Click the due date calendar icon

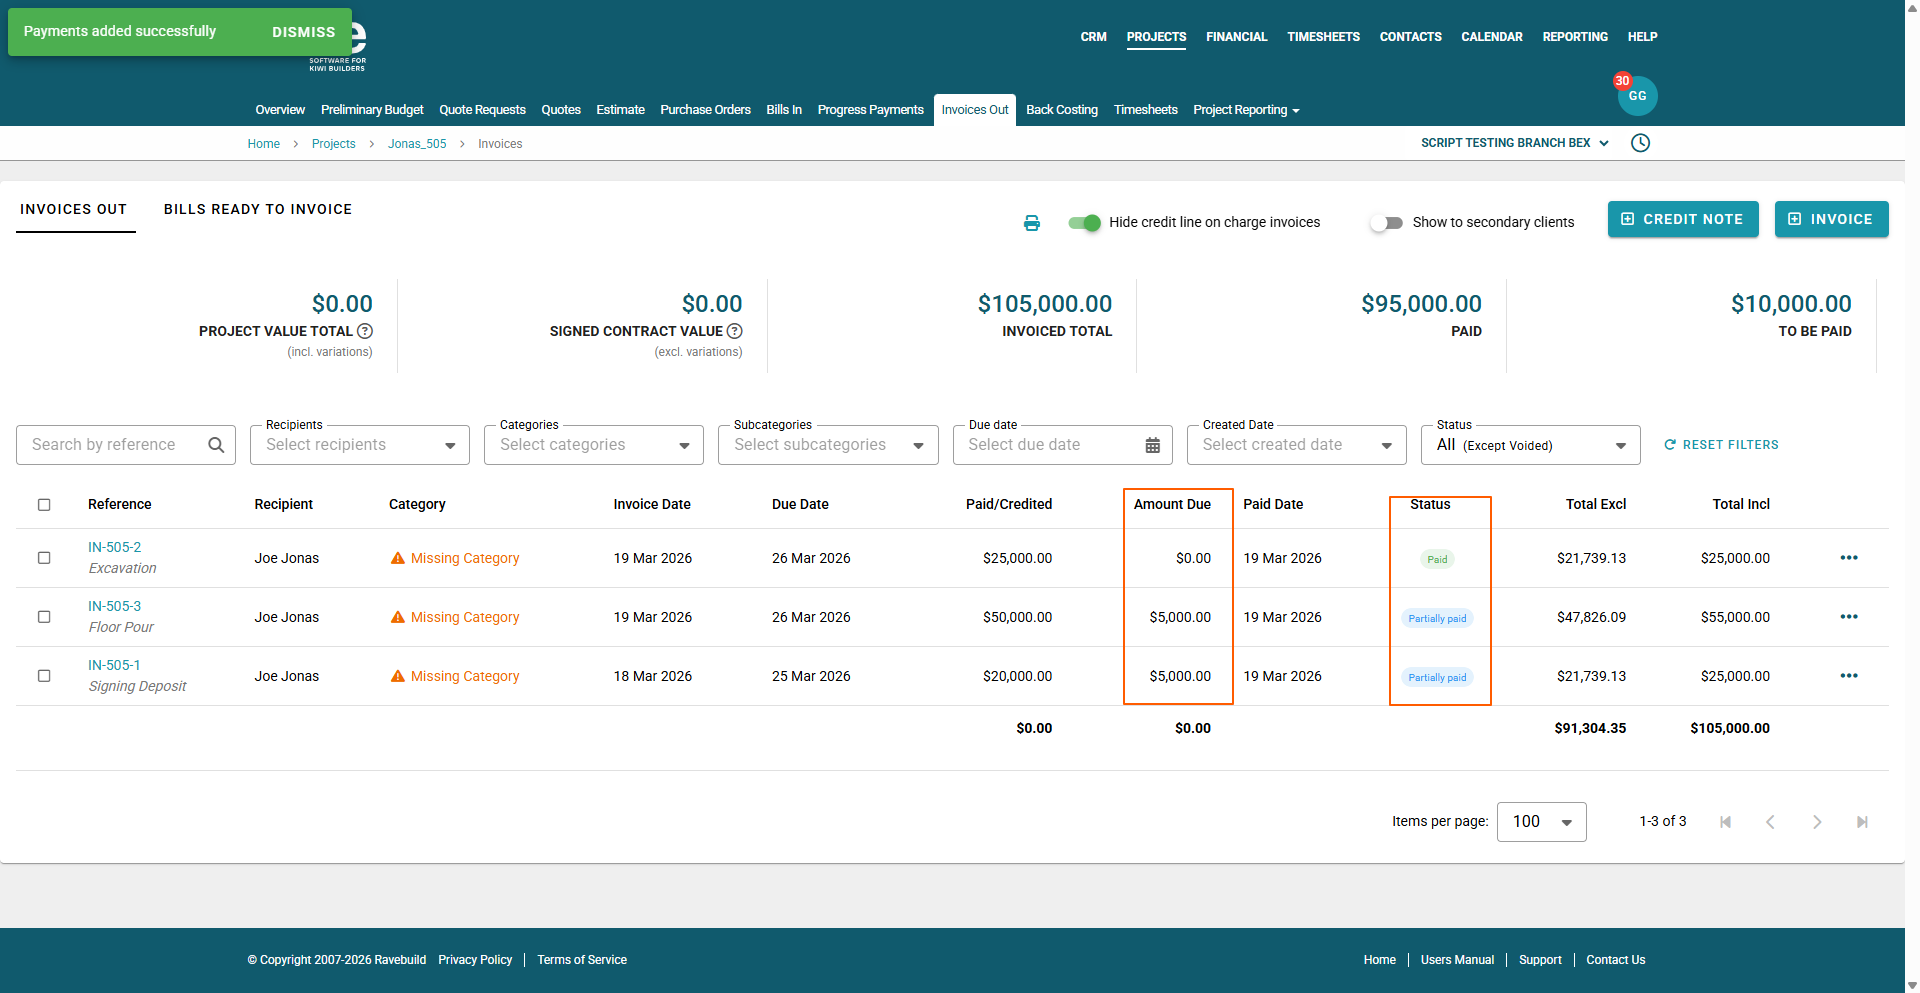pyautogui.click(x=1152, y=445)
